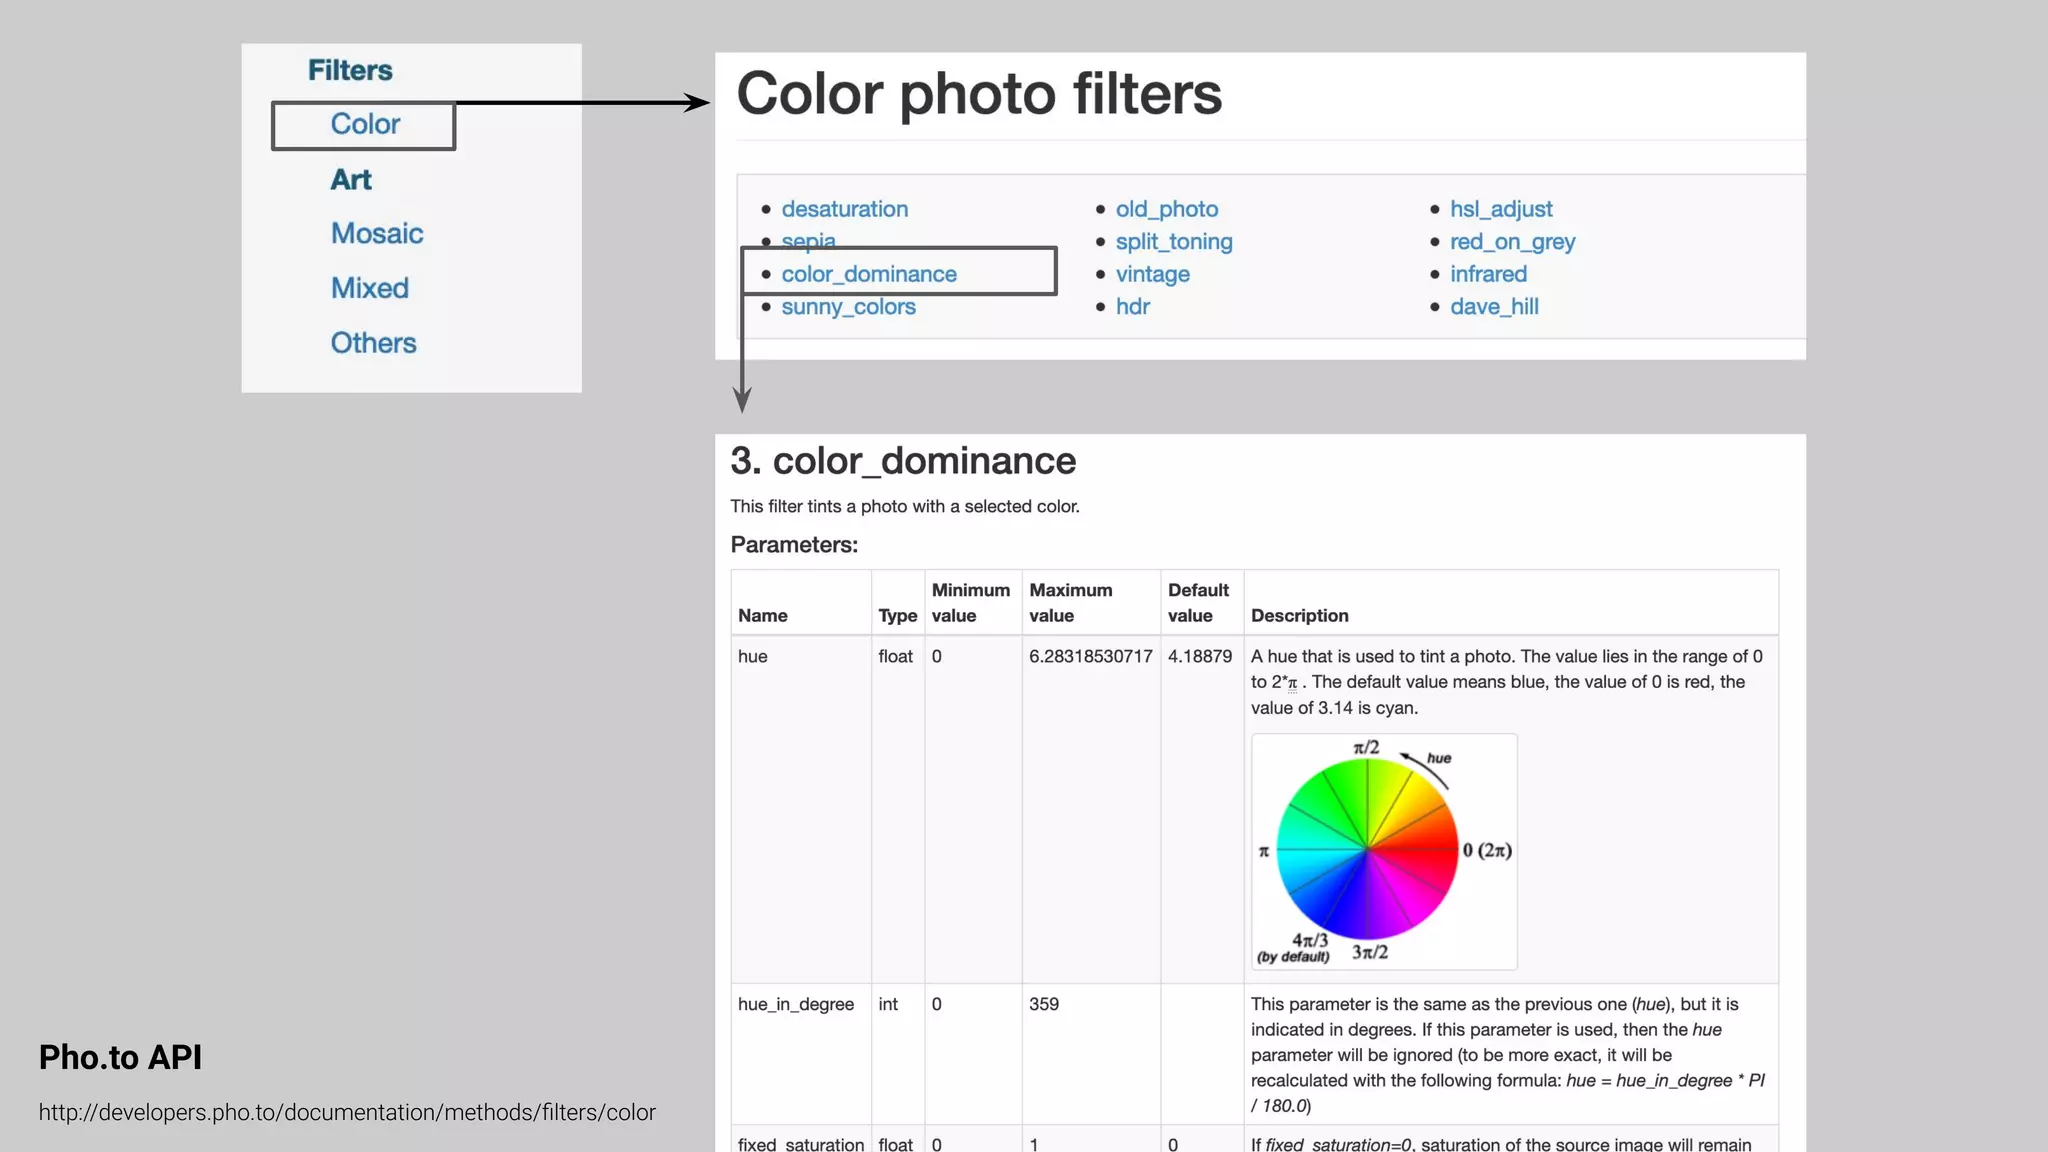Viewport: 2048px width, 1152px height.
Task: Open the sepia filter link
Action: click(808, 241)
